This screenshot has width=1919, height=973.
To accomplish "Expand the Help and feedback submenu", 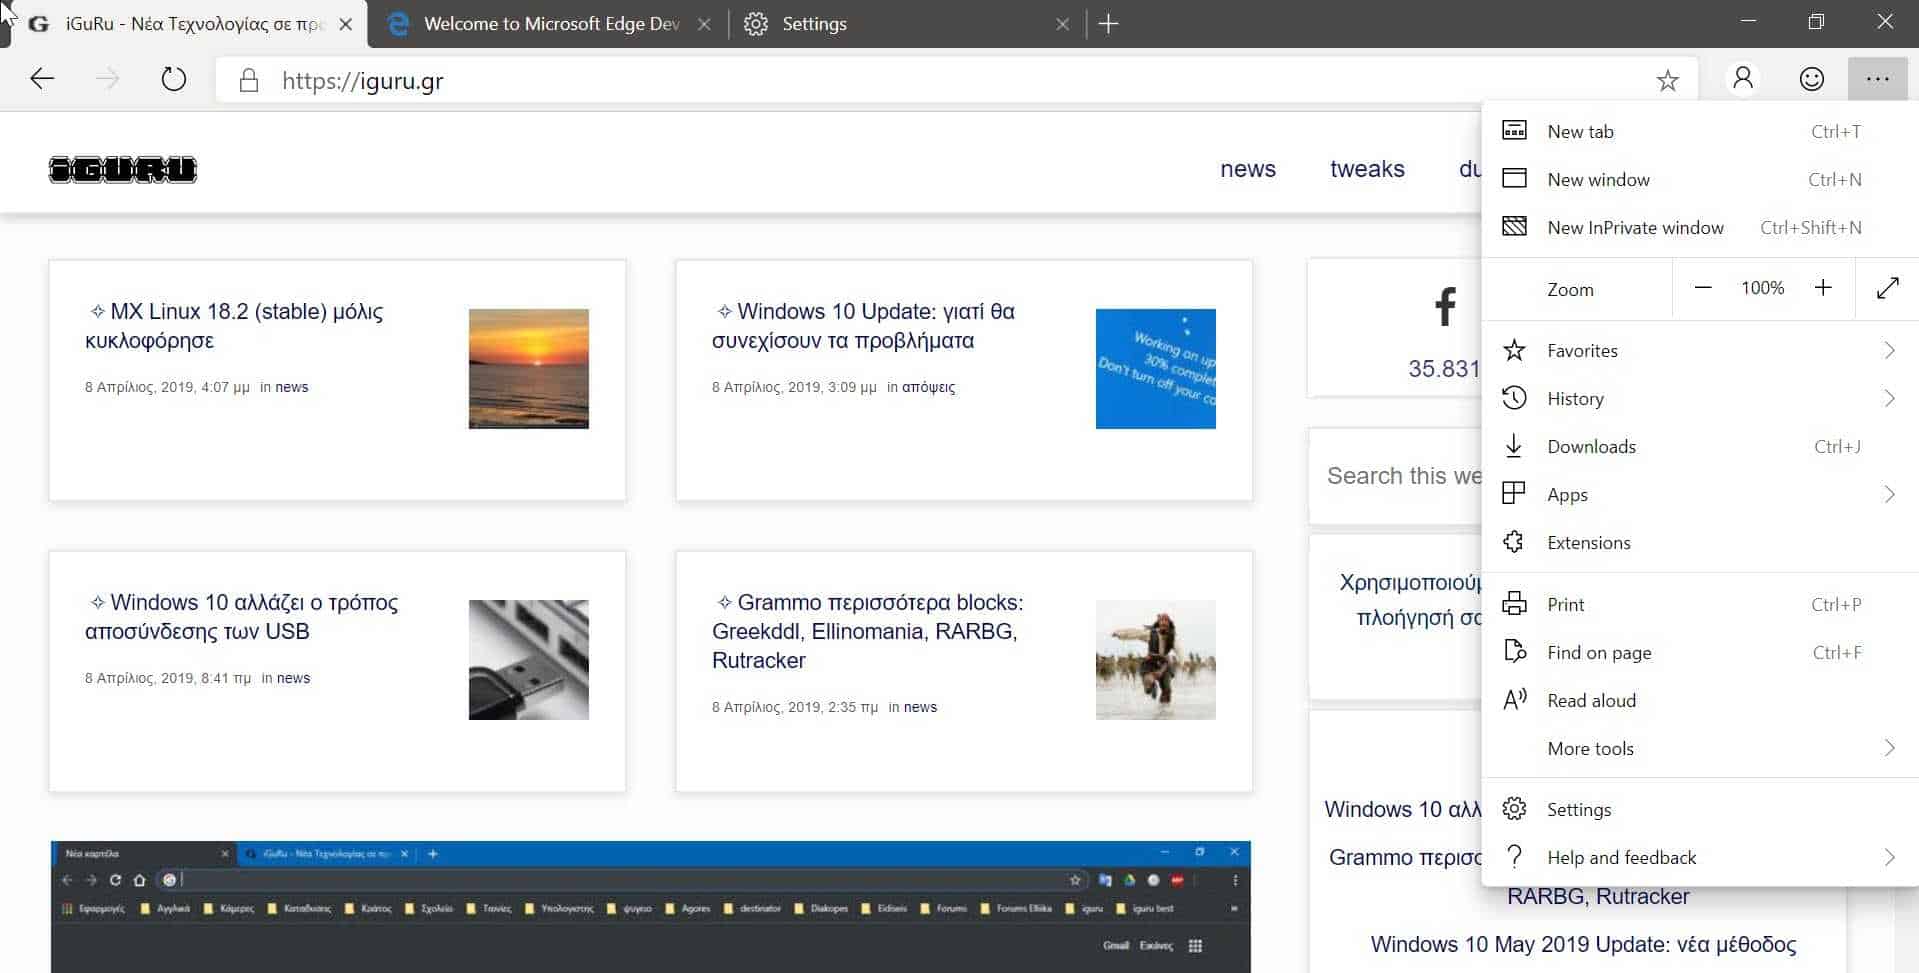I will [1700, 857].
